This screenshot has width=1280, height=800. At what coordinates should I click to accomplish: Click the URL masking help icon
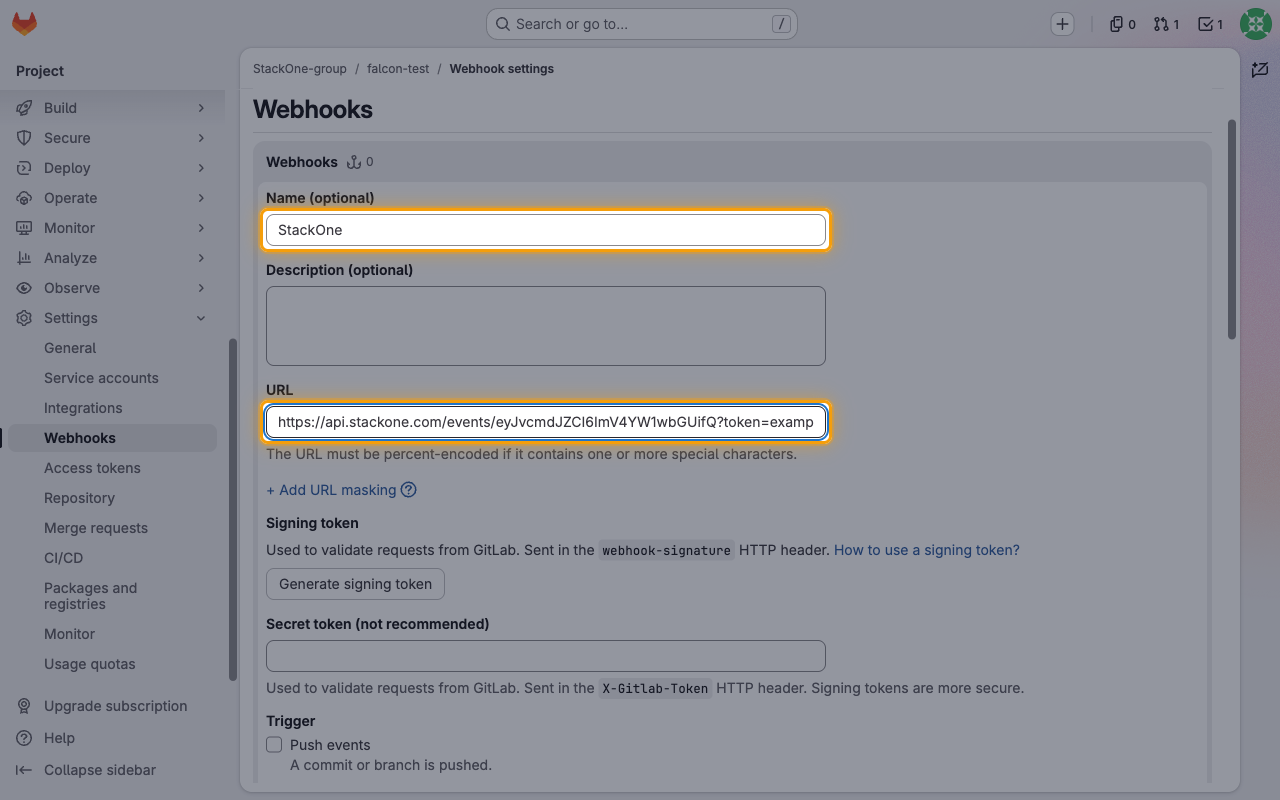tap(408, 490)
